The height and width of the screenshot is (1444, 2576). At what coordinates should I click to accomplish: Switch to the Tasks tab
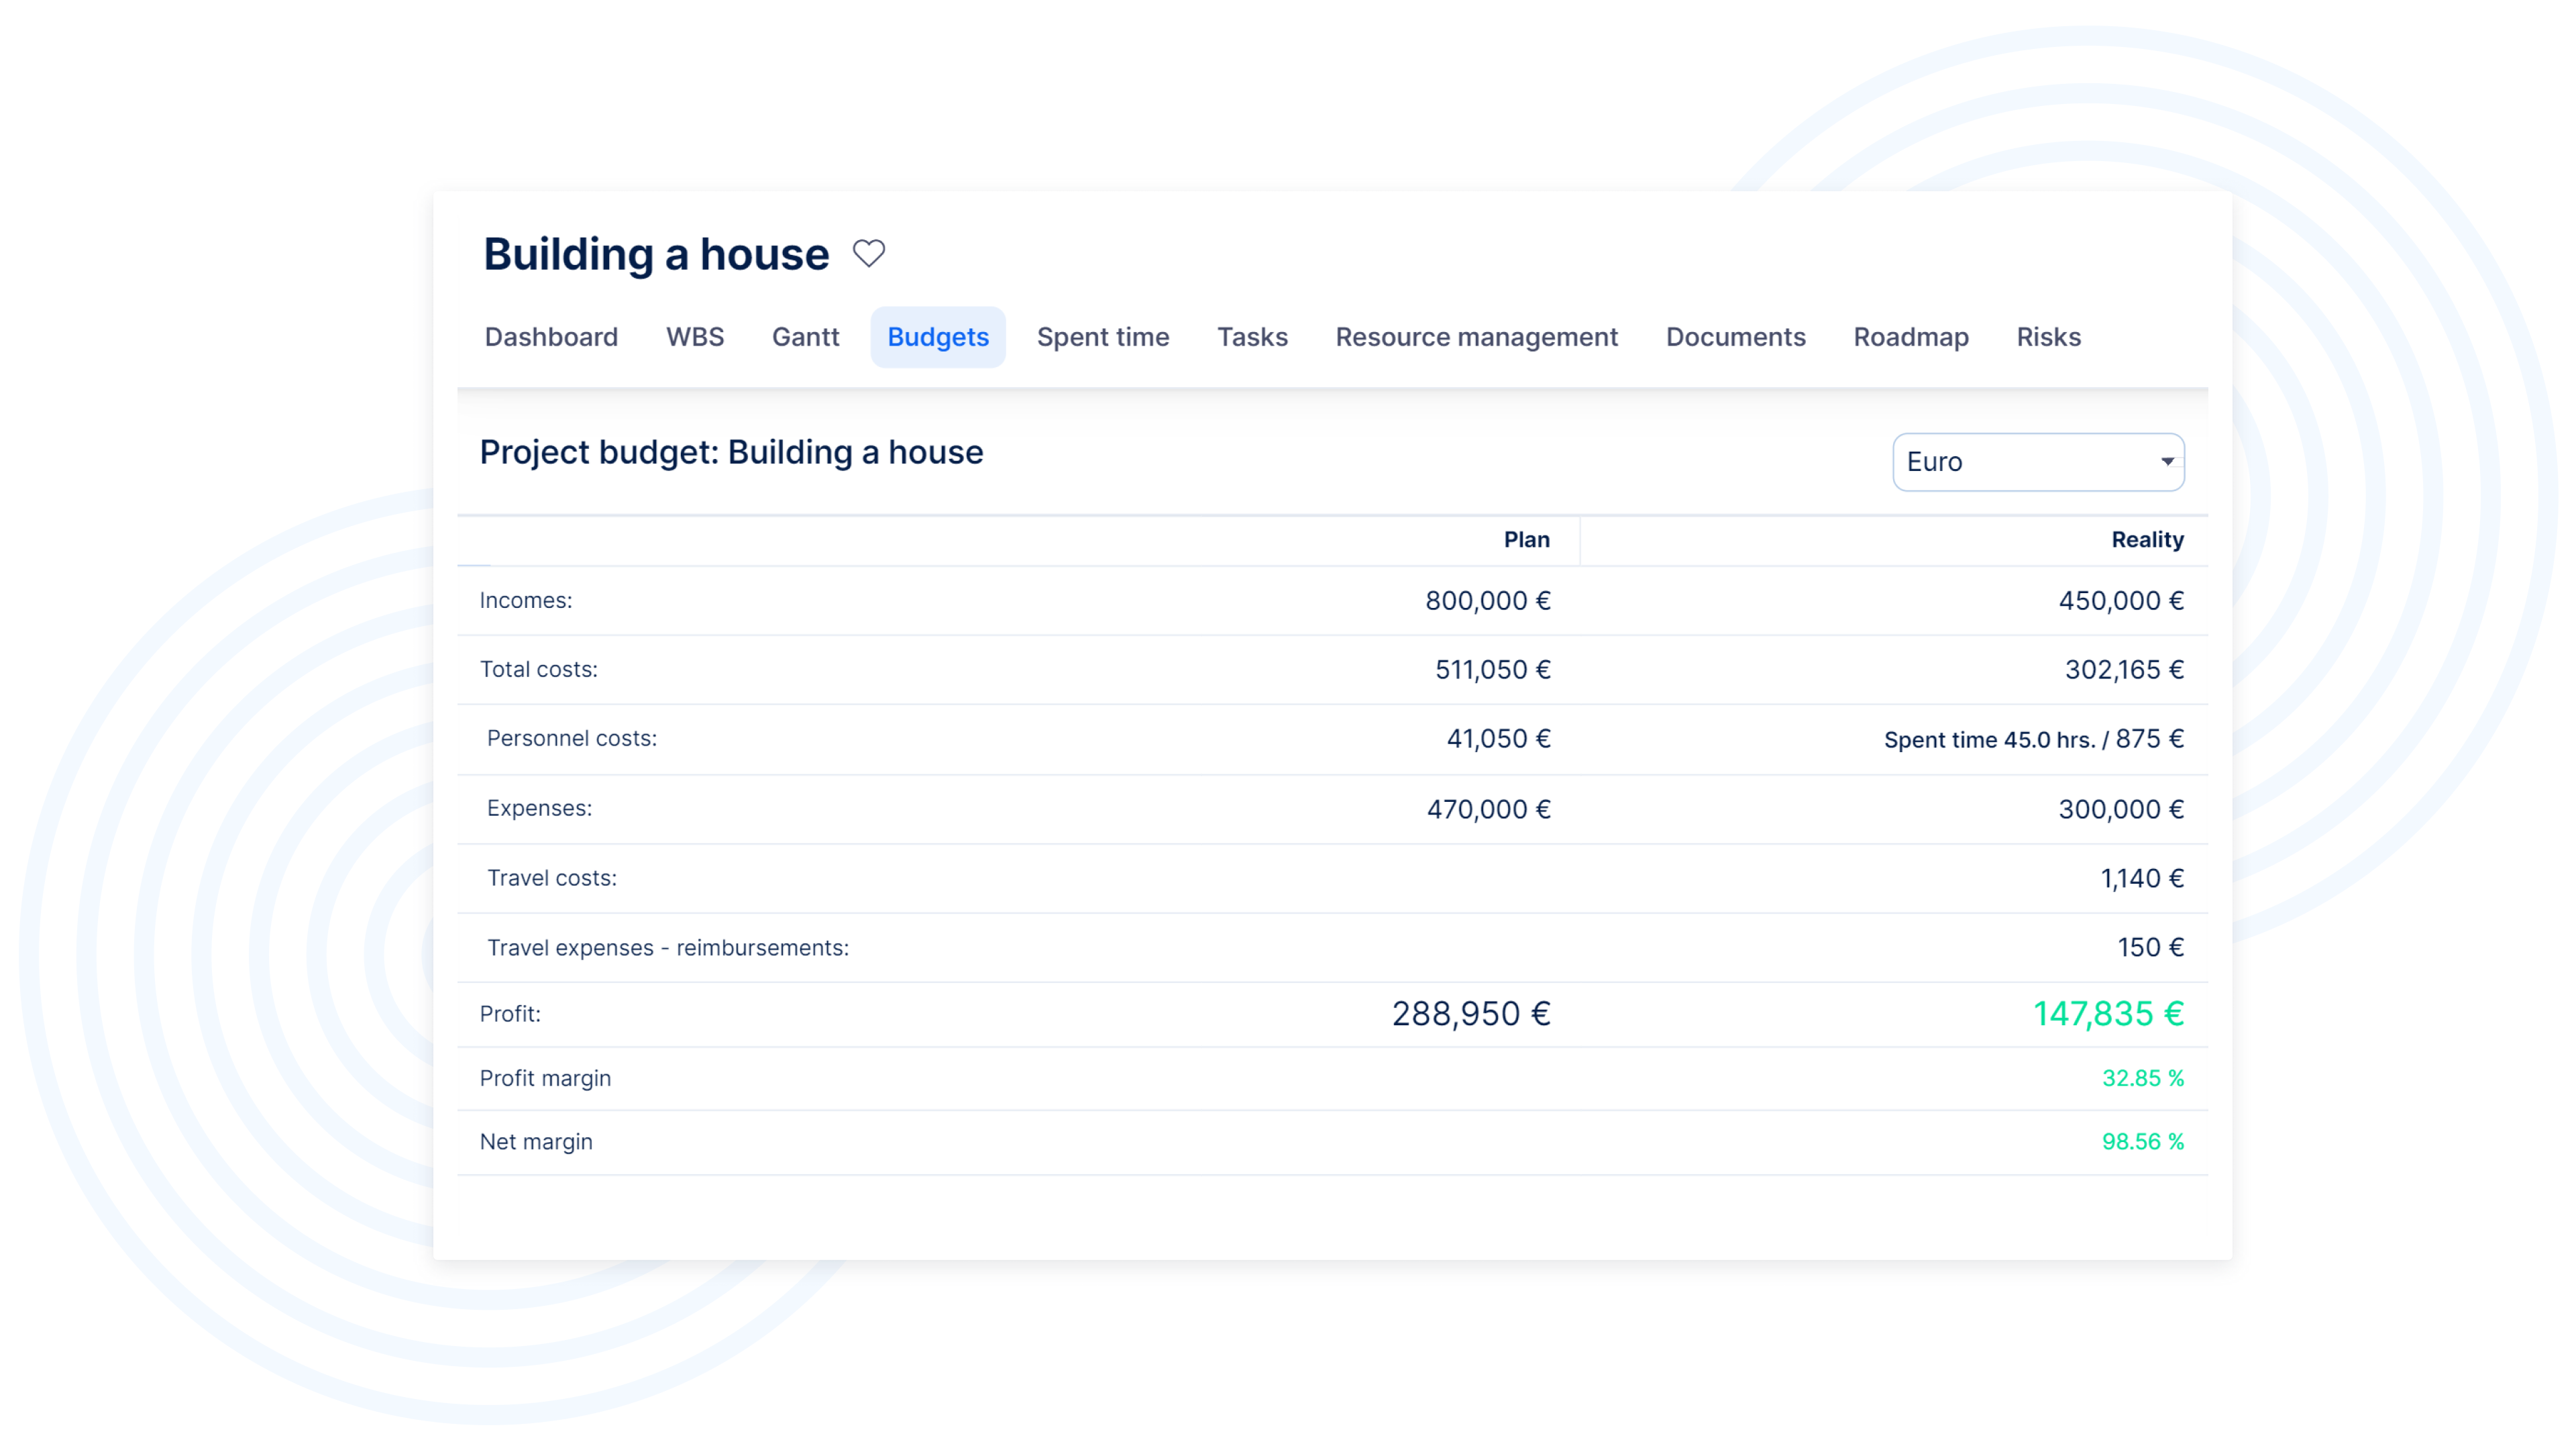tap(1251, 337)
